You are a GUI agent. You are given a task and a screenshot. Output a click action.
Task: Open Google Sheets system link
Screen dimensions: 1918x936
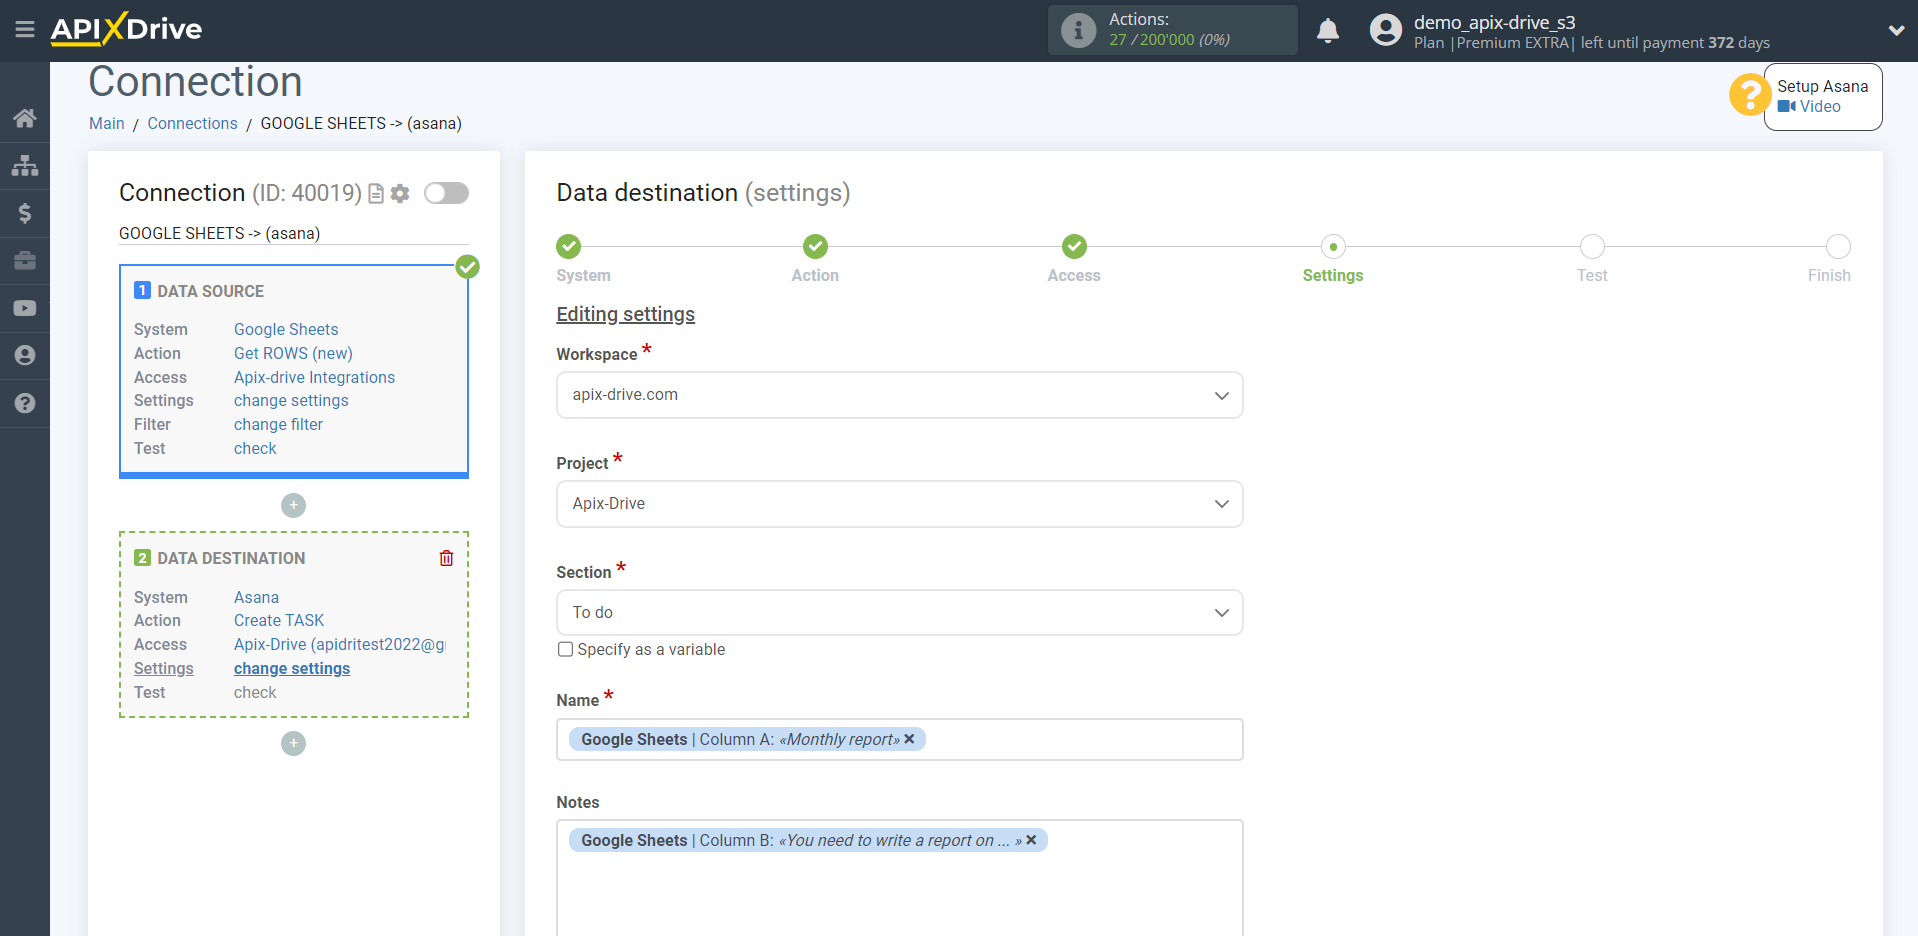286,329
